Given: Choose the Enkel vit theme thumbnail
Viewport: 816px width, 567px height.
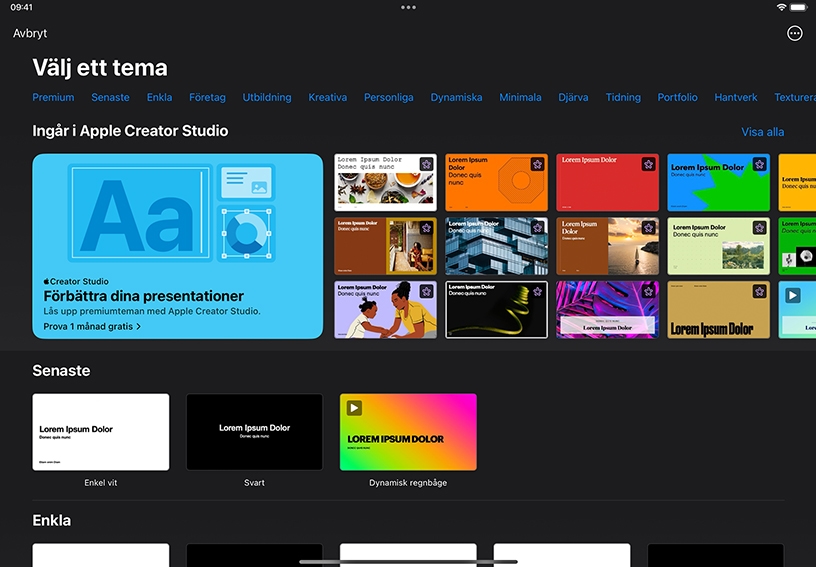Looking at the screenshot, I should 100,432.
